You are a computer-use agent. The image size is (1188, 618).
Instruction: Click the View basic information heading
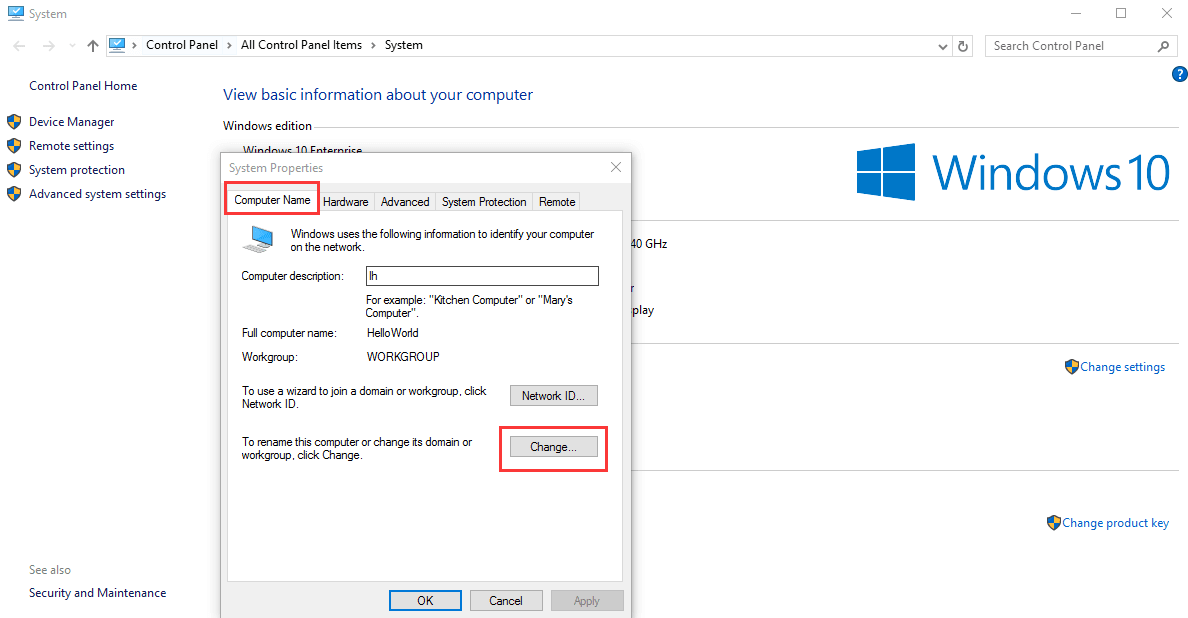point(377,95)
